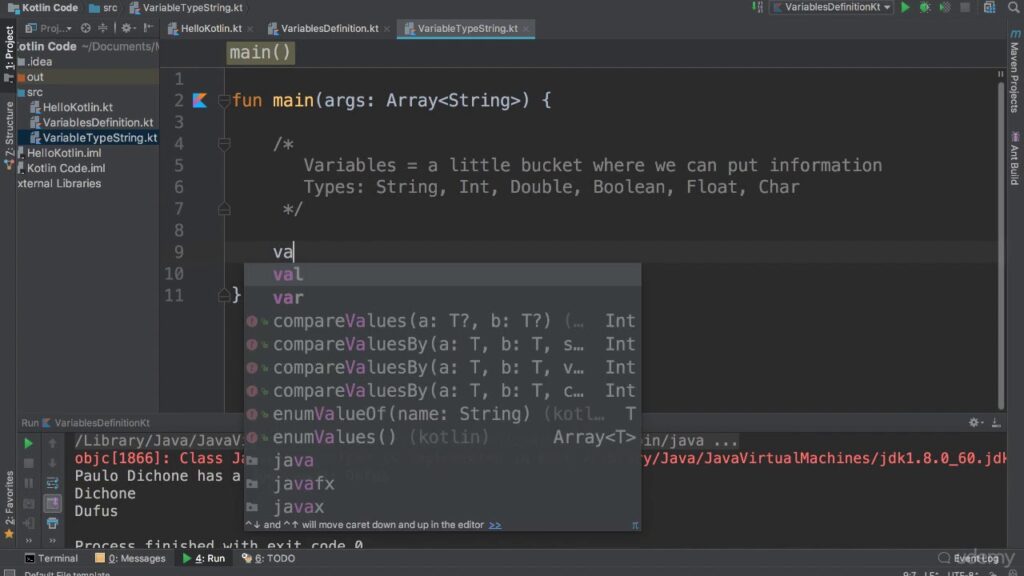The width and height of the screenshot is (1024, 576).
Task: Close the VariablesDefinition.kt tab
Action: click(387, 29)
